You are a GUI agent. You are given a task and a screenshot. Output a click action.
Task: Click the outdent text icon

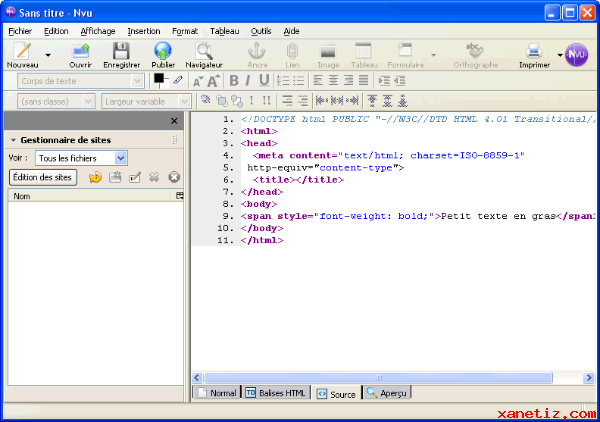point(399,81)
